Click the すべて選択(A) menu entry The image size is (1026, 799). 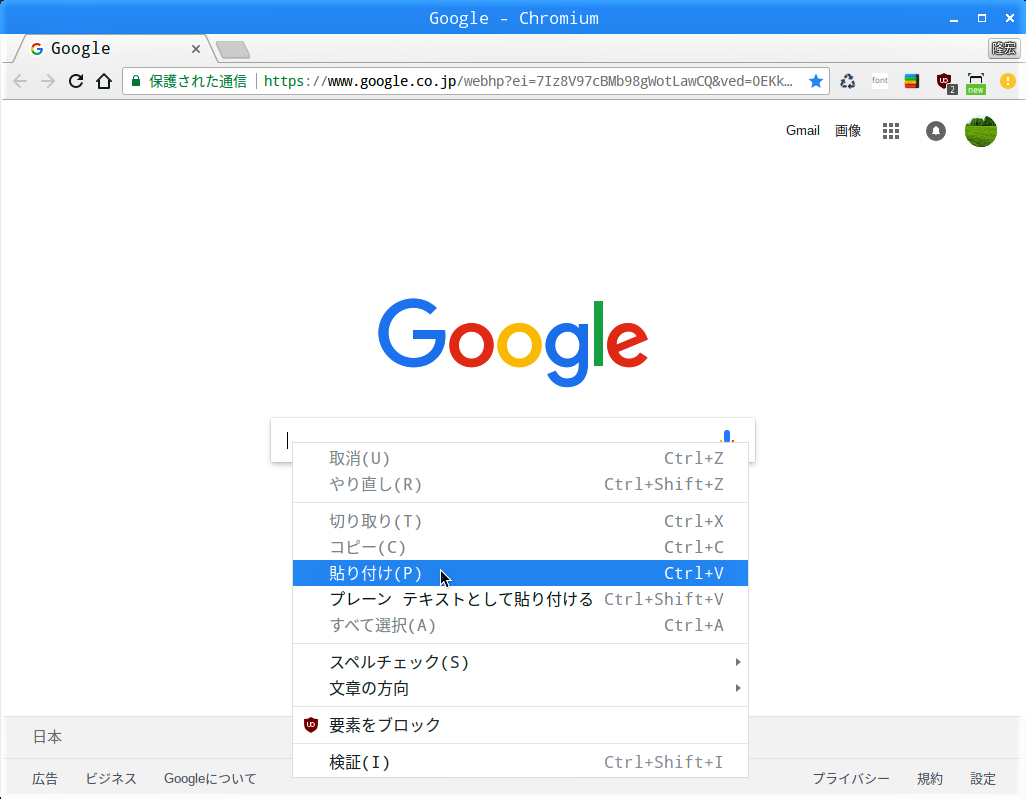point(520,626)
